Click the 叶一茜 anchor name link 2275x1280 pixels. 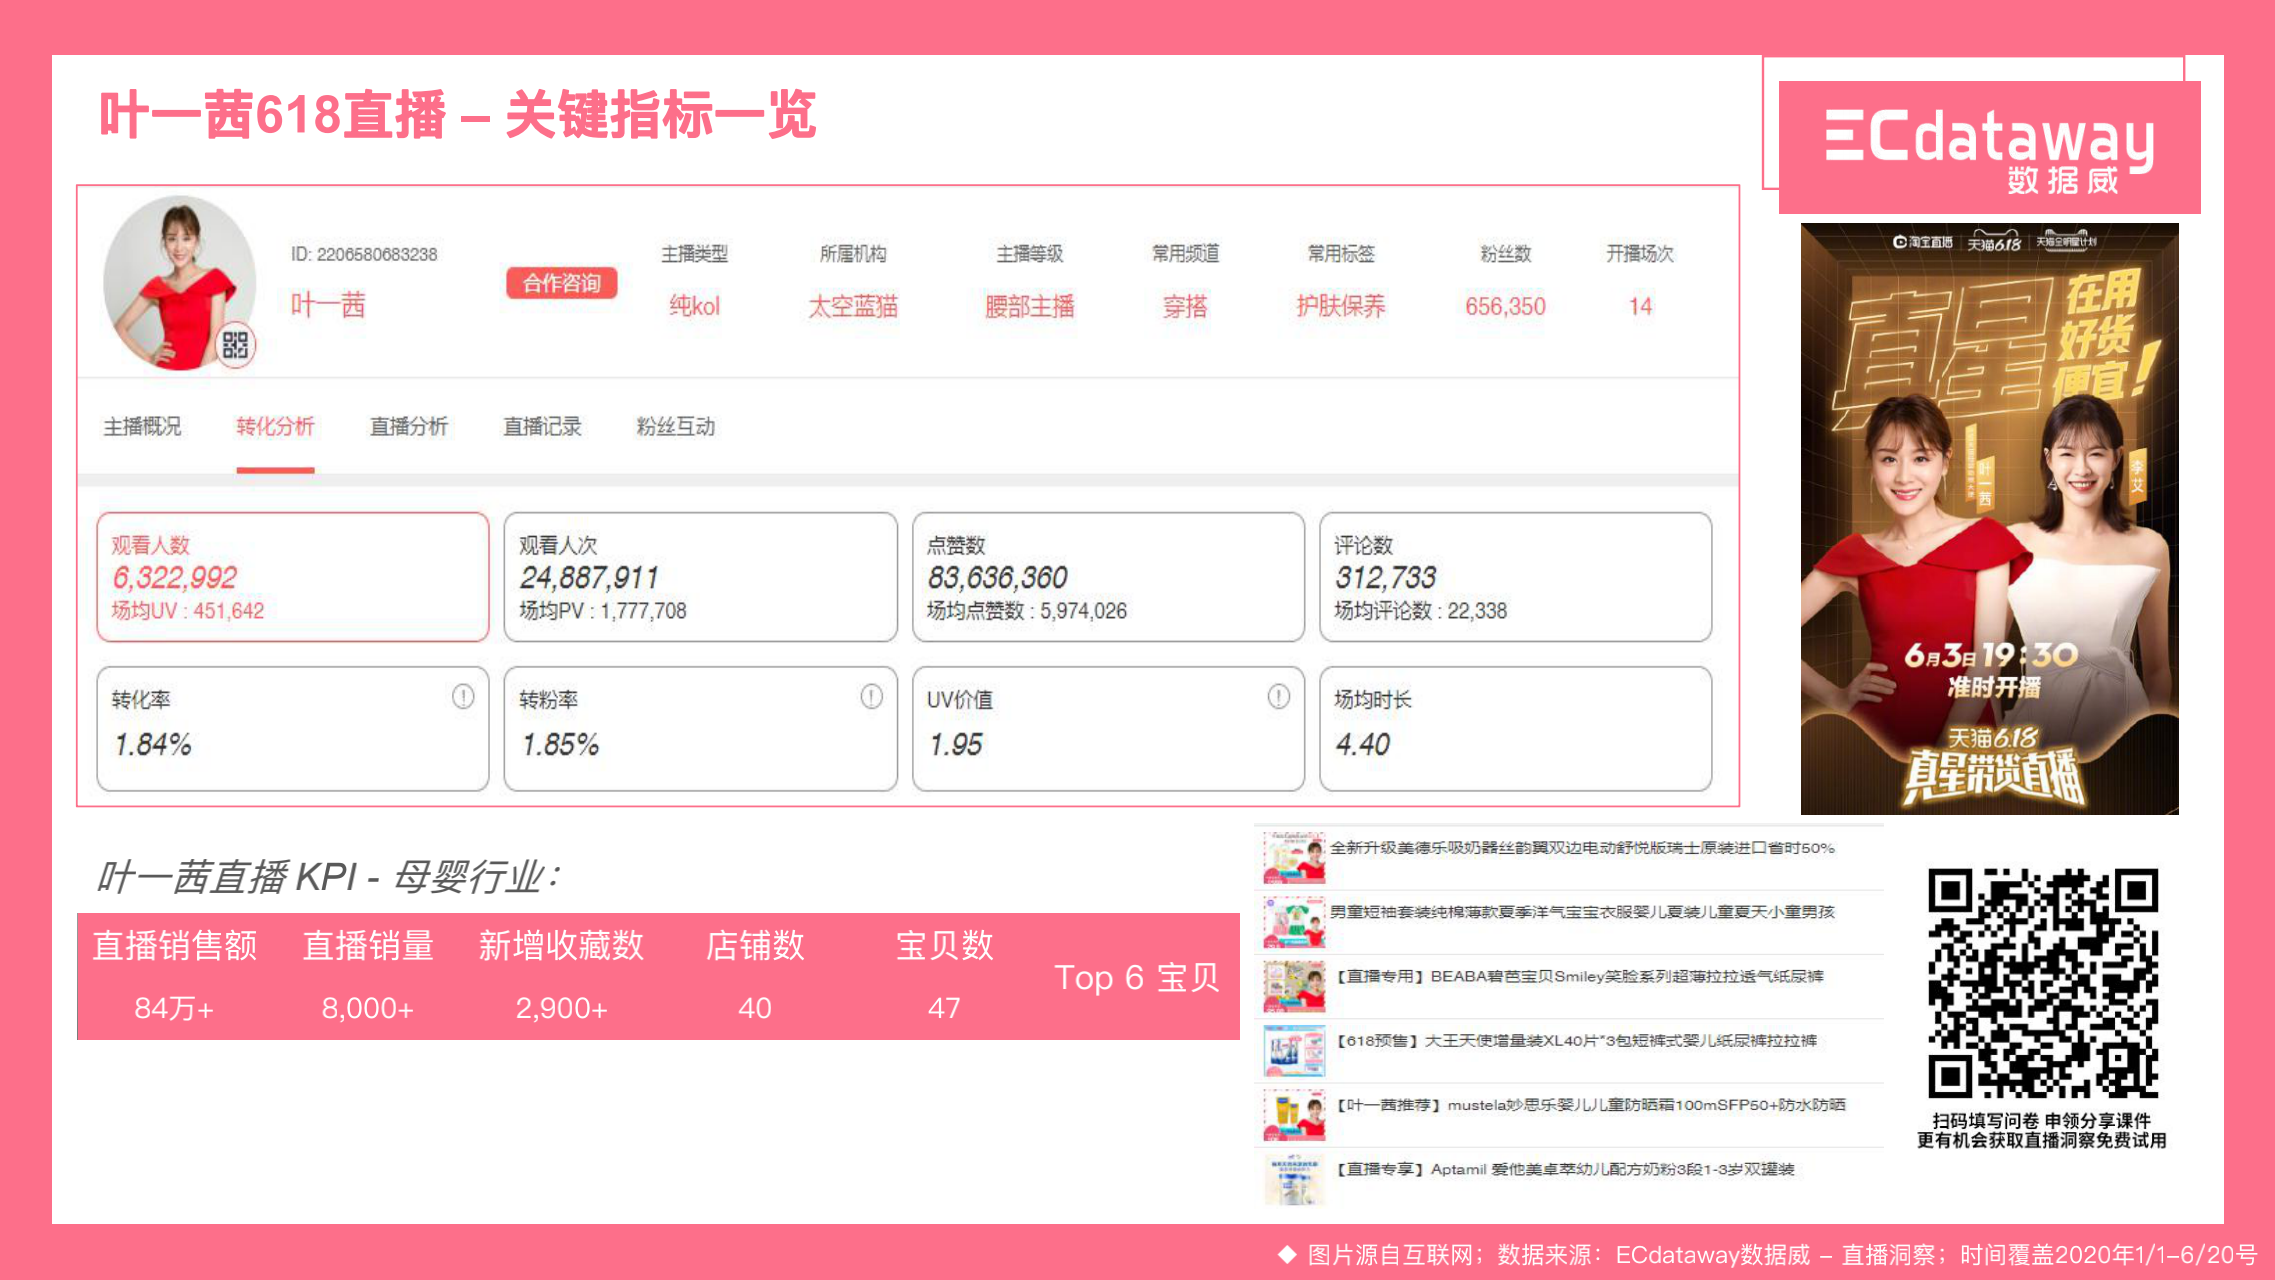[x=328, y=305]
